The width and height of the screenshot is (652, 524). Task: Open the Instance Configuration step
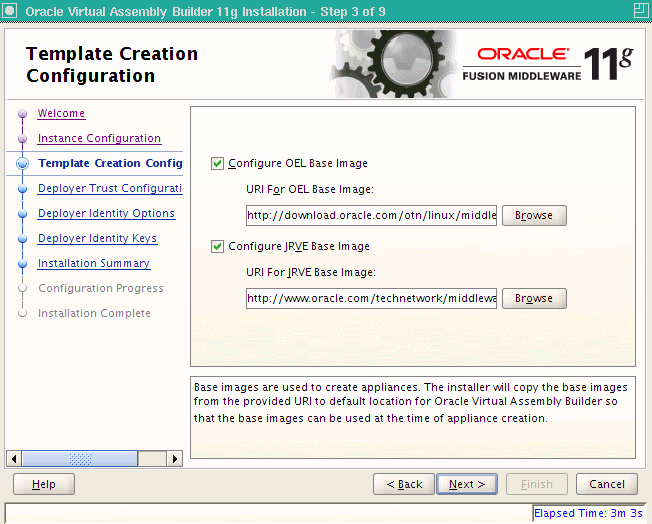(x=99, y=138)
